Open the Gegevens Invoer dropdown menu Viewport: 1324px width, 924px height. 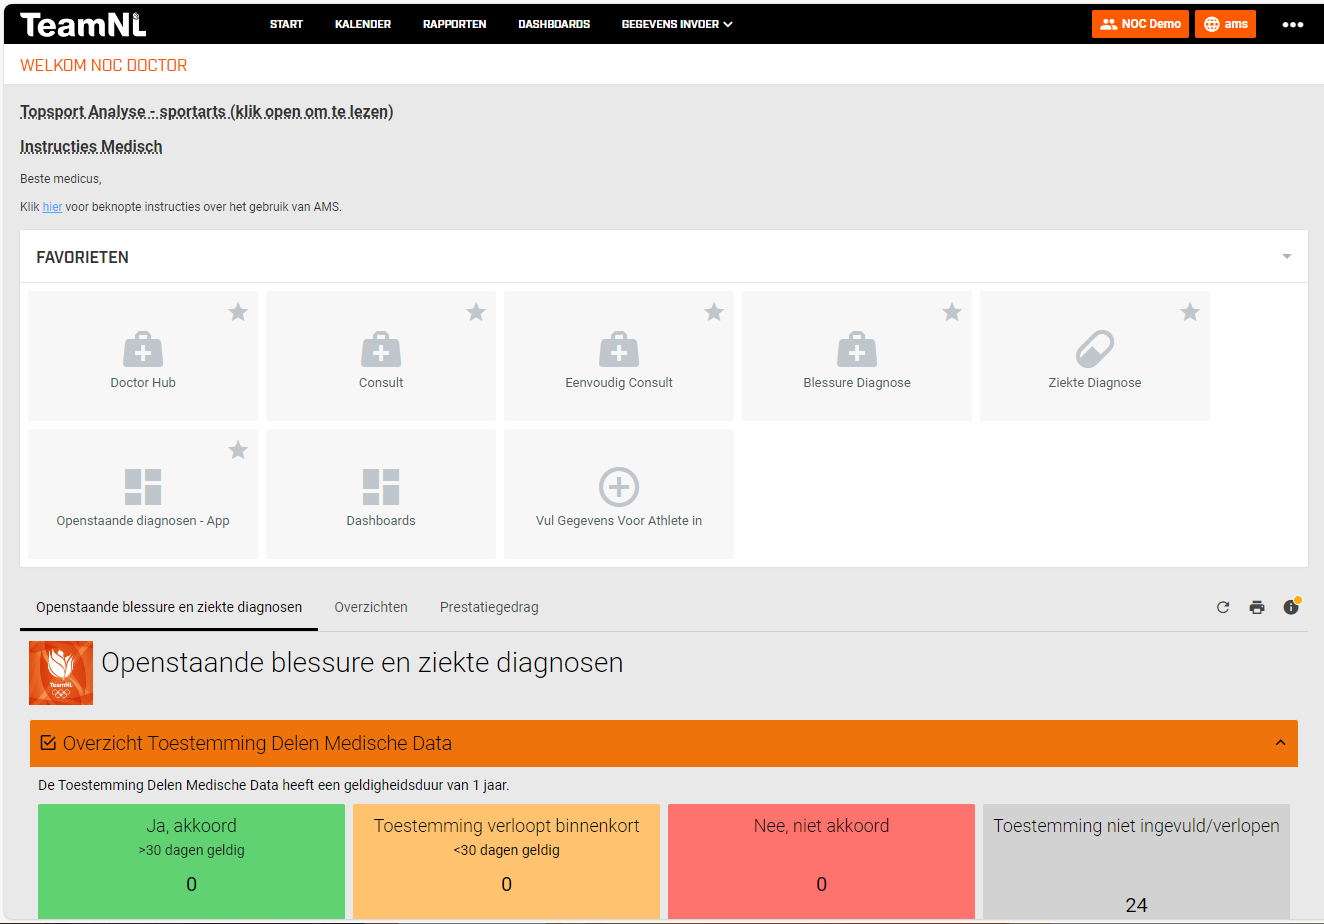[677, 24]
